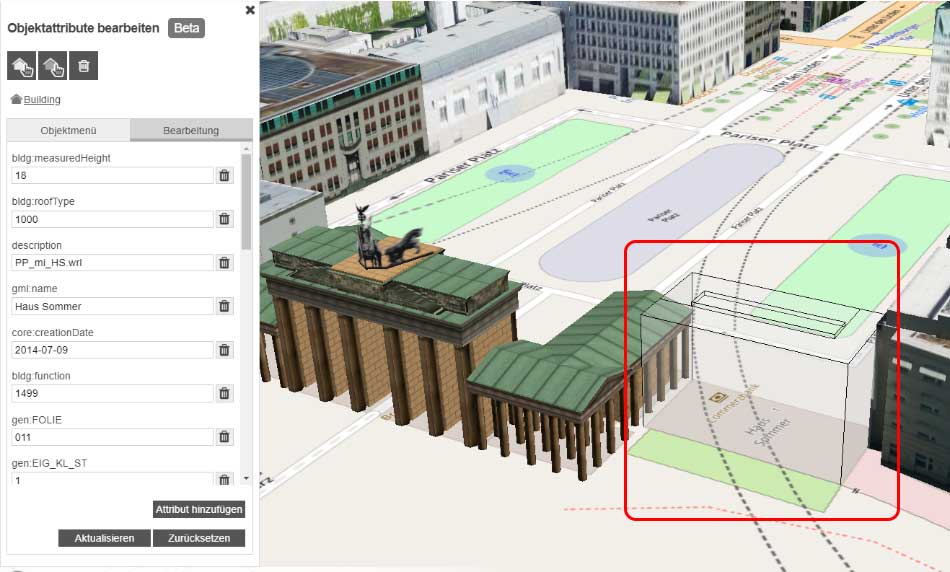Click the blue fountain marker on Pariser Platz
The image size is (950, 572).
click(x=510, y=174)
